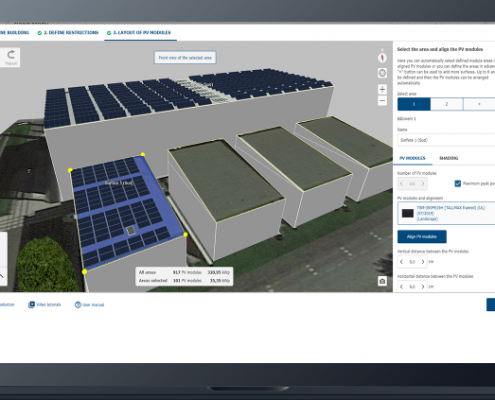Image resolution: width=495 pixels, height=400 pixels.
Task: Click the Align PV modules button
Action: click(x=422, y=237)
